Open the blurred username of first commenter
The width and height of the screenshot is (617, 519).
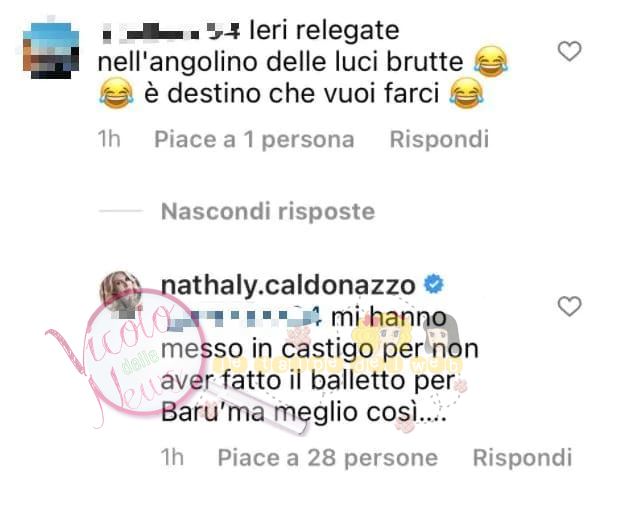tap(171, 31)
